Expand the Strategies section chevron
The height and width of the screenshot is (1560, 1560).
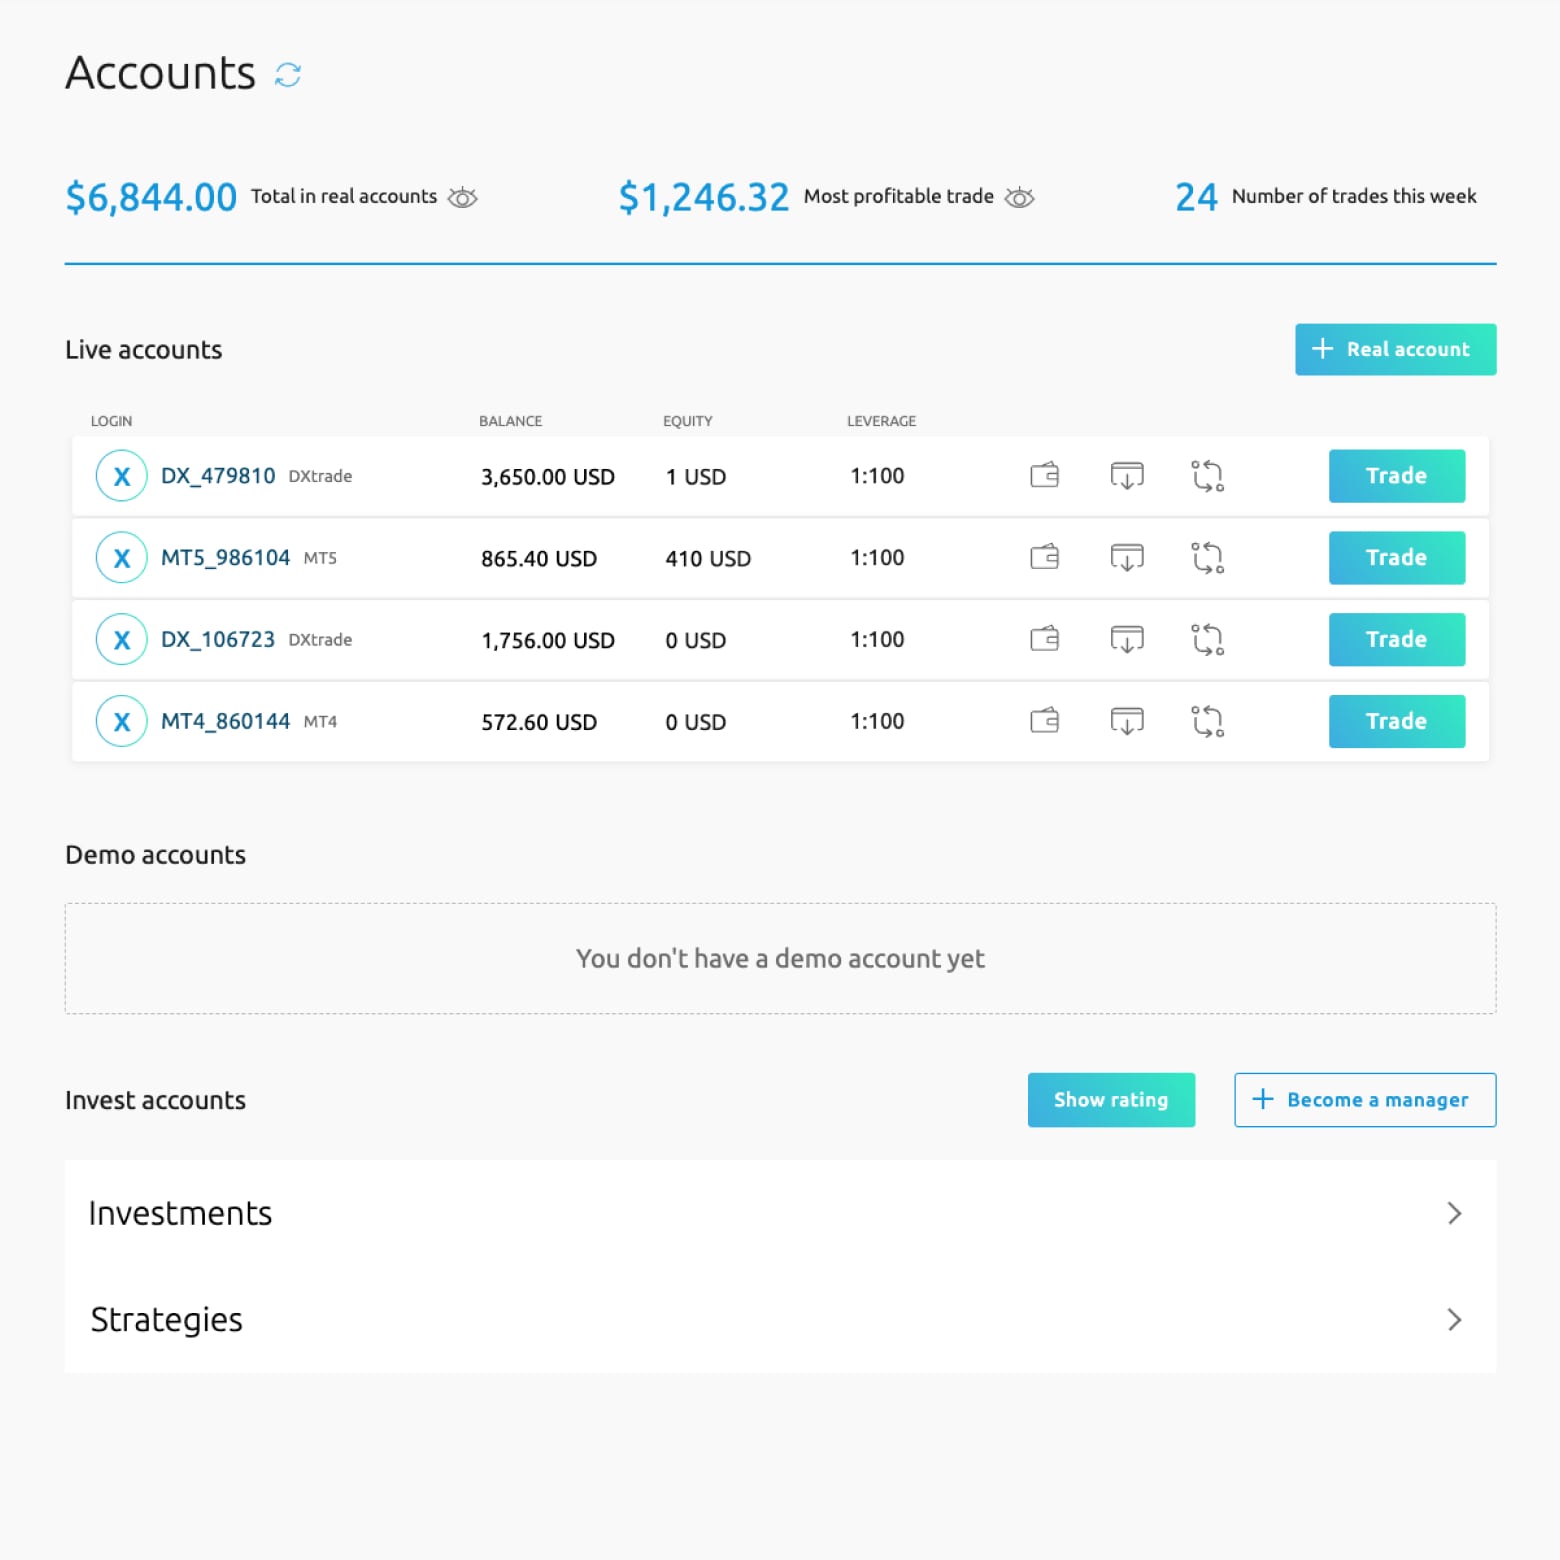[x=1454, y=1319]
